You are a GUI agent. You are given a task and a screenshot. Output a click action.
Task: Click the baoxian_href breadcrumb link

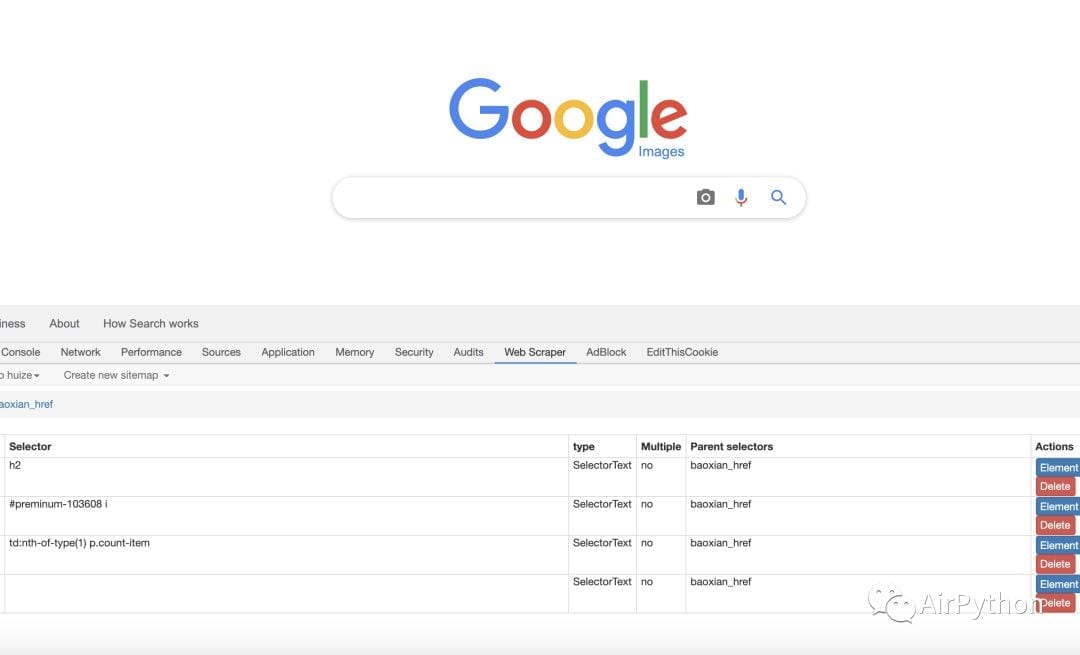[26, 404]
